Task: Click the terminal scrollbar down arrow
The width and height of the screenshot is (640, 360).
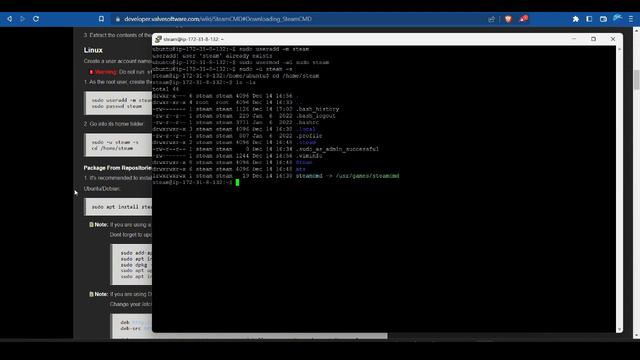Action: click(x=620, y=329)
